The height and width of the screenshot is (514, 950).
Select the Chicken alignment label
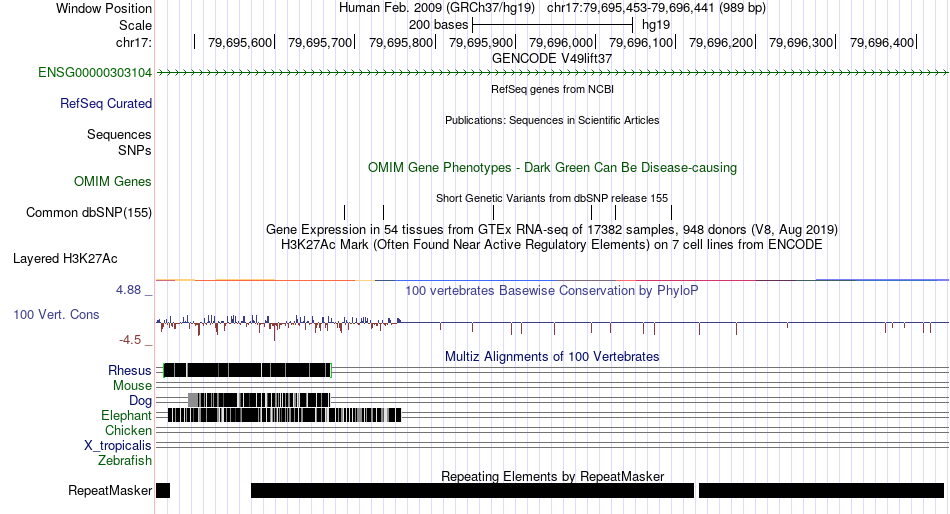click(128, 430)
